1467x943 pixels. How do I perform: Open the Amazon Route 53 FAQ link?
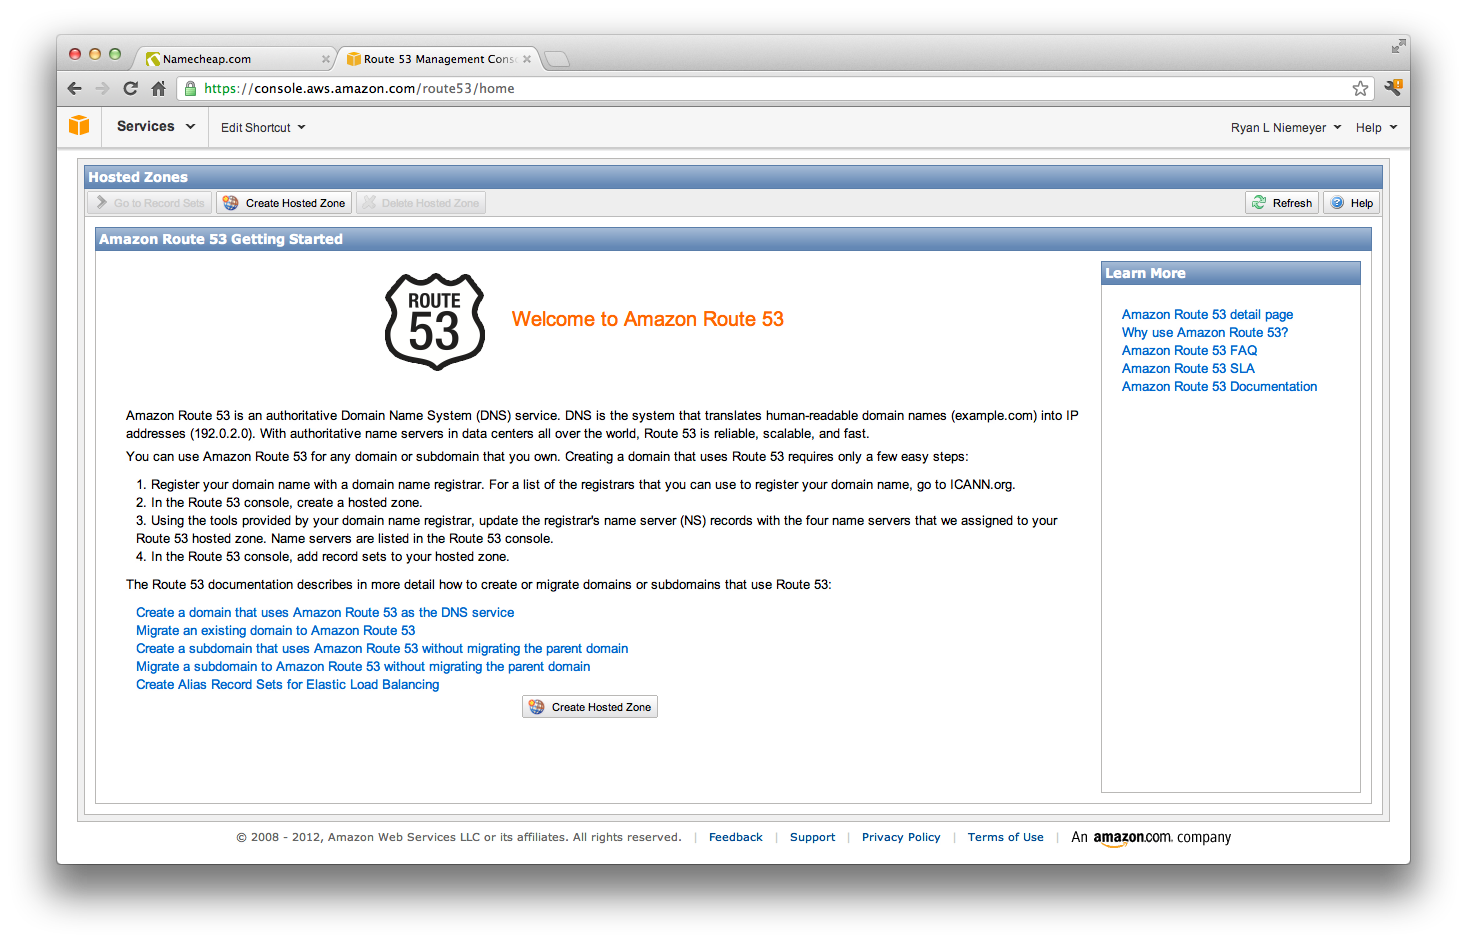1189,350
